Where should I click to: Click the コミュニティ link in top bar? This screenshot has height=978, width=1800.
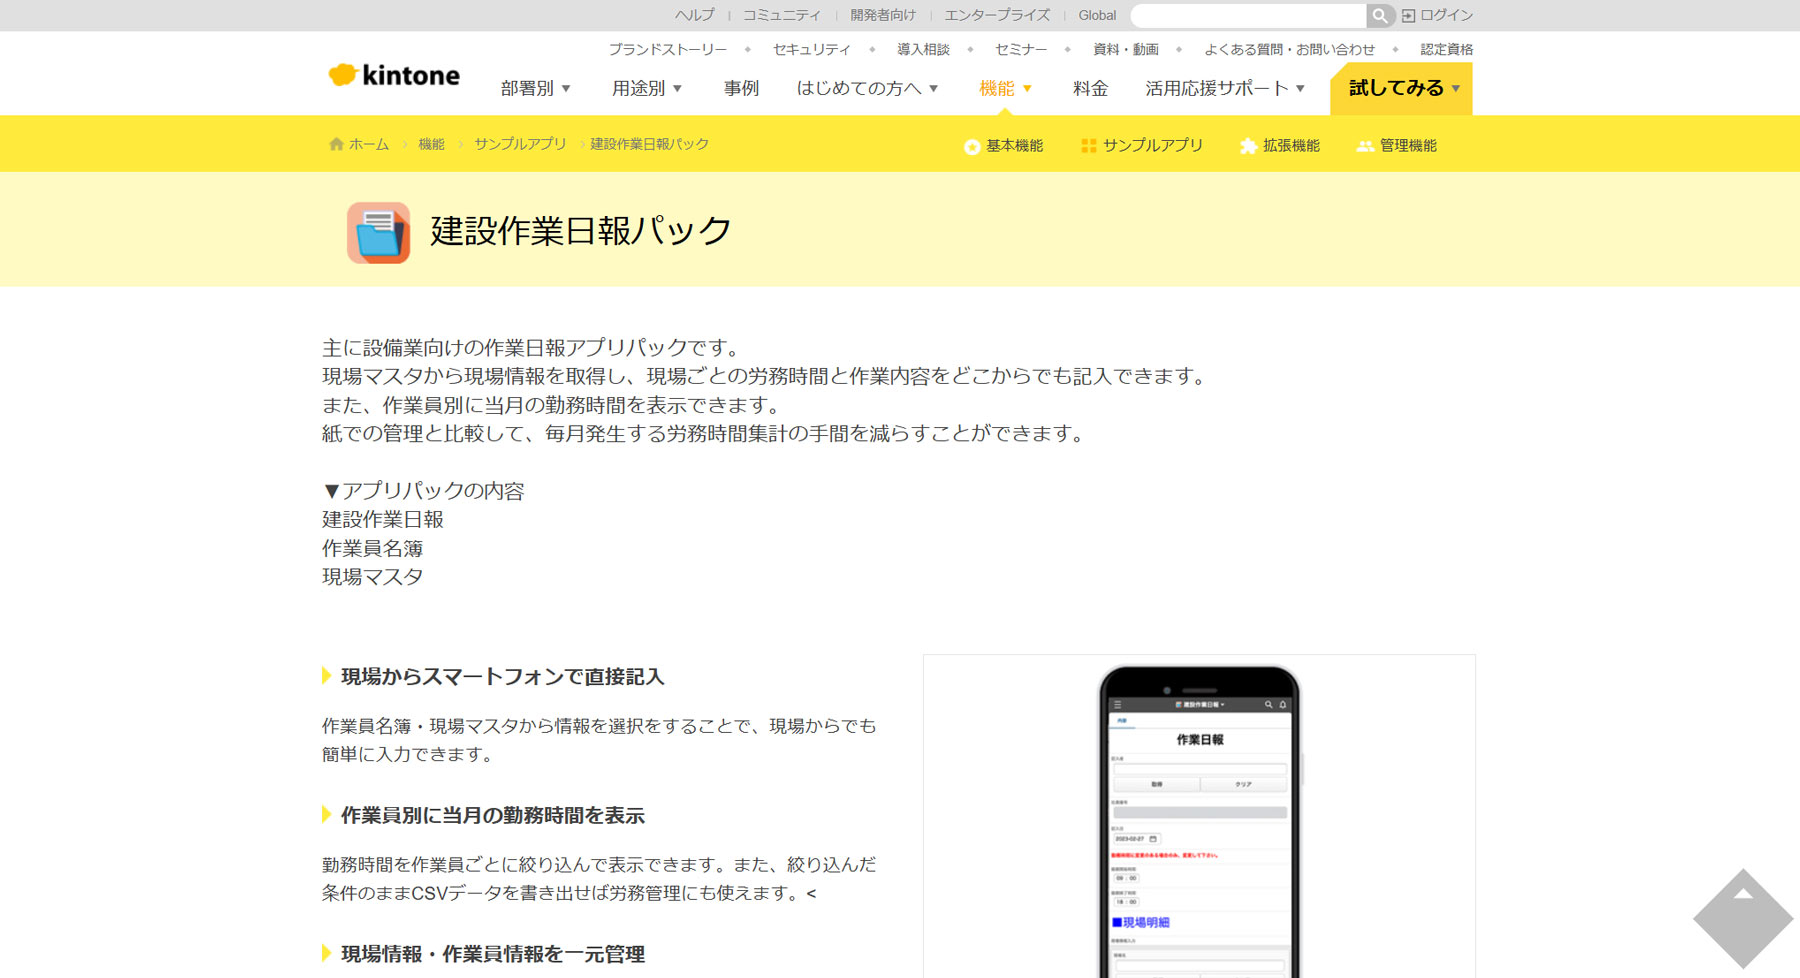pos(781,15)
